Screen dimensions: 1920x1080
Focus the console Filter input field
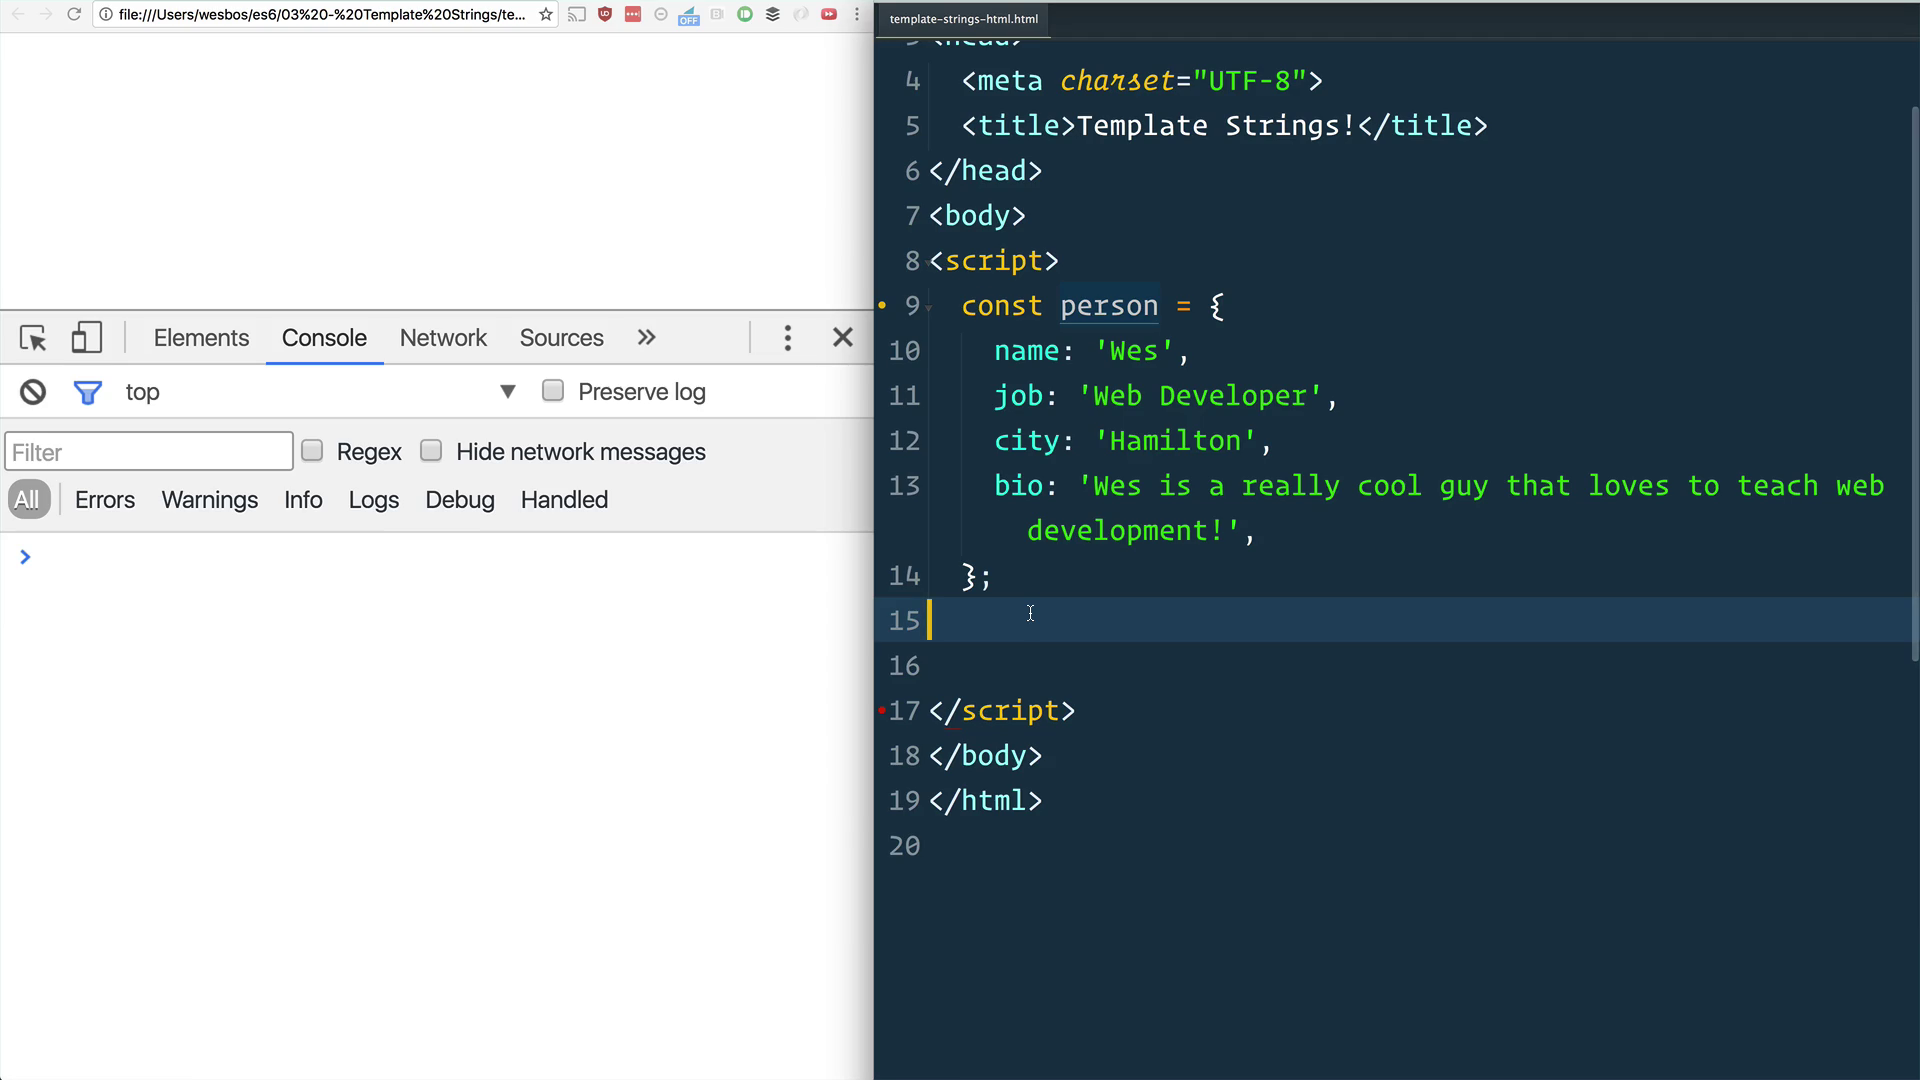(149, 452)
